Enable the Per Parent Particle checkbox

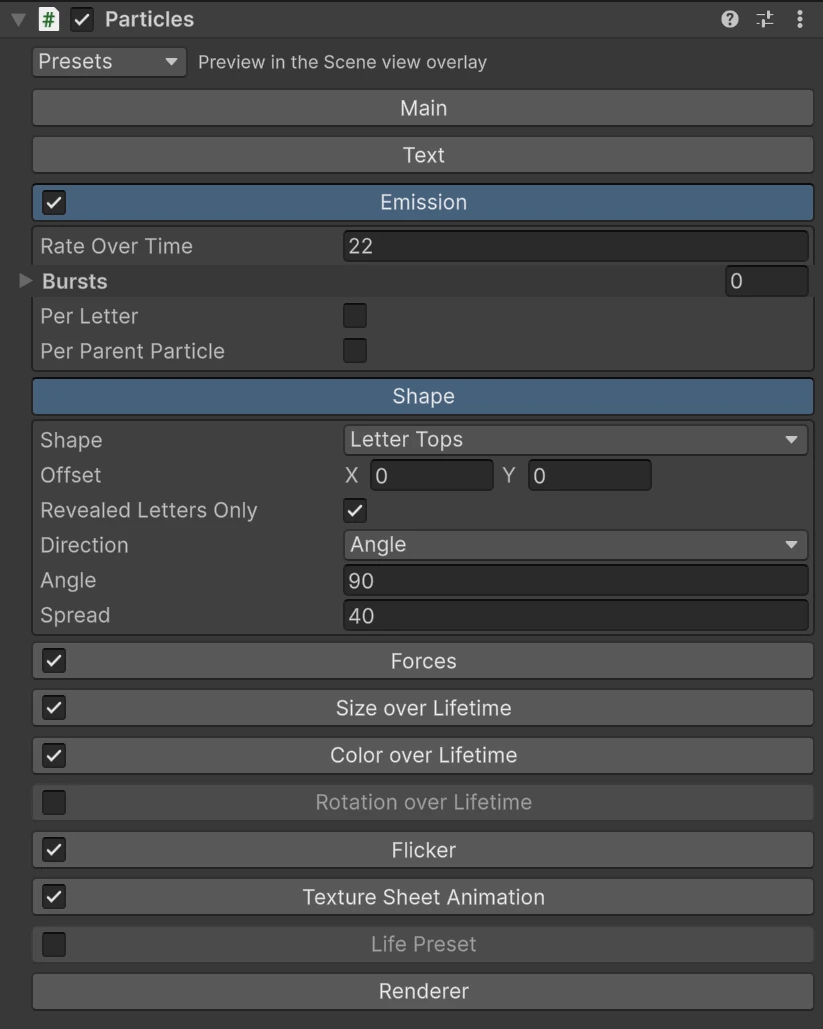click(x=355, y=350)
